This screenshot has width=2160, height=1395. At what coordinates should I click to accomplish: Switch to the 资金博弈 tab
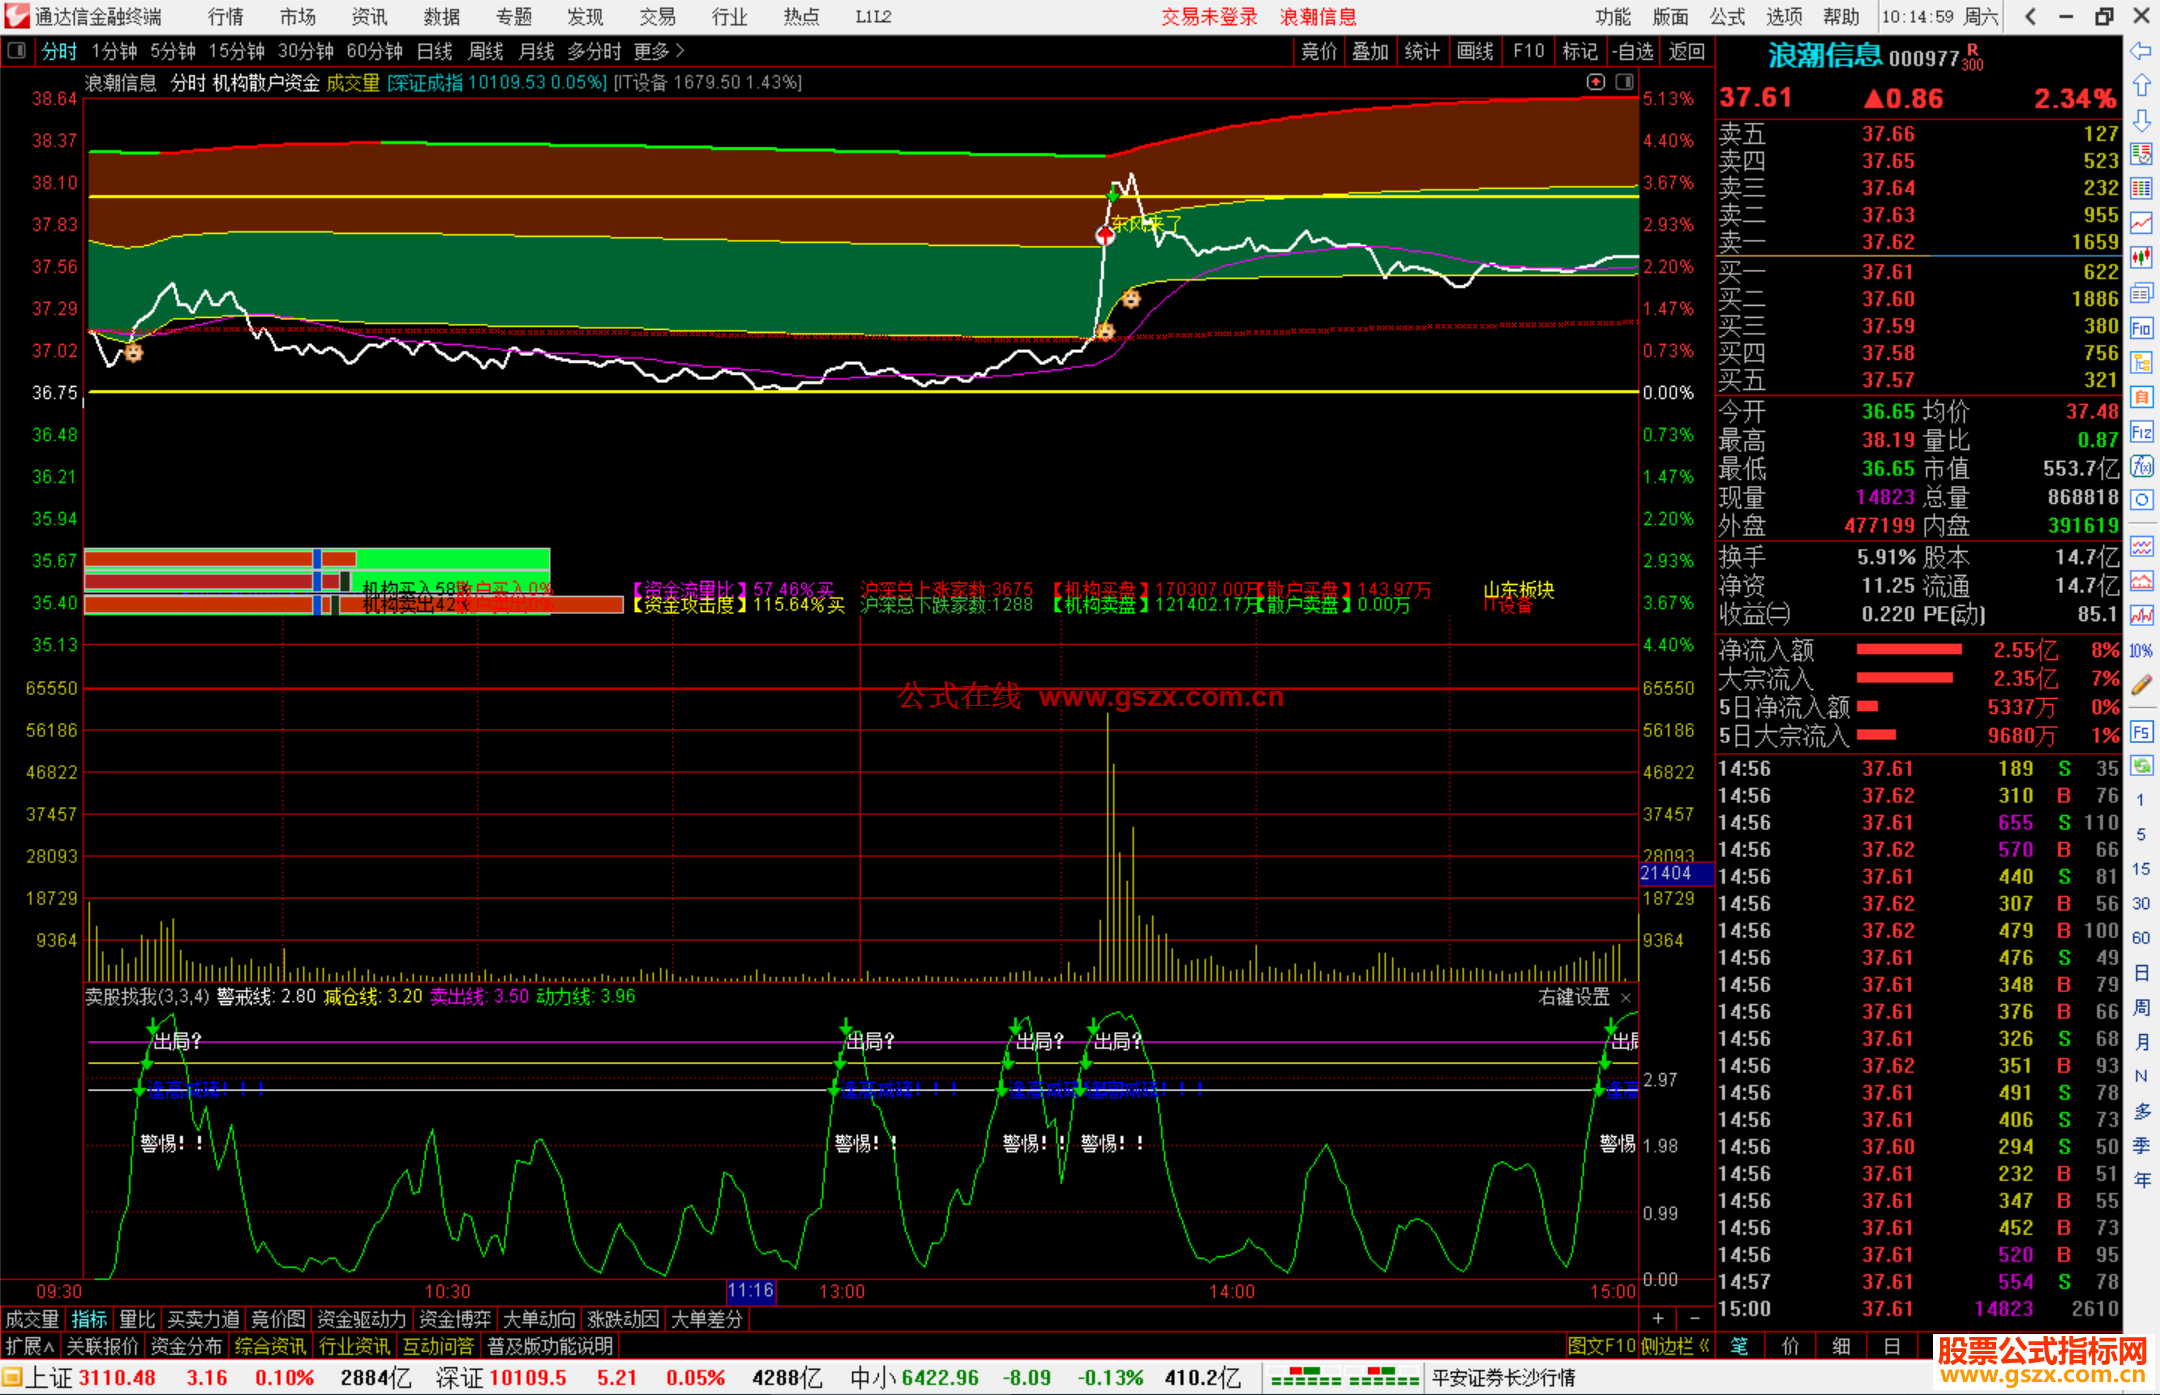(454, 1319)
